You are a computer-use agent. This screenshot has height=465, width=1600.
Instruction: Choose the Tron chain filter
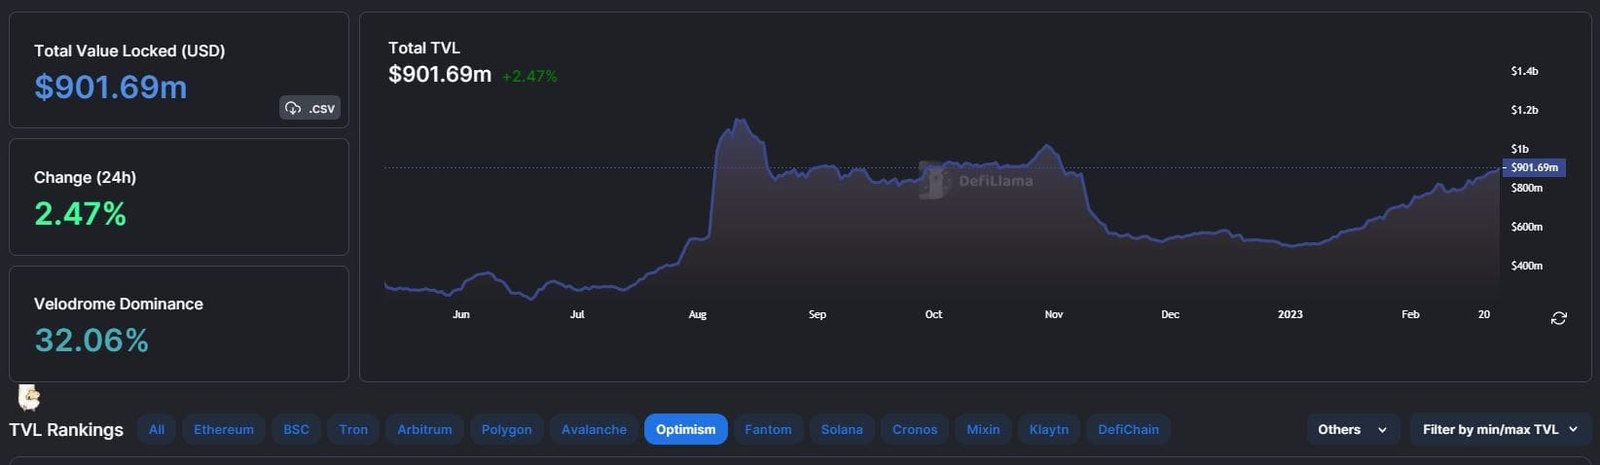353,429
